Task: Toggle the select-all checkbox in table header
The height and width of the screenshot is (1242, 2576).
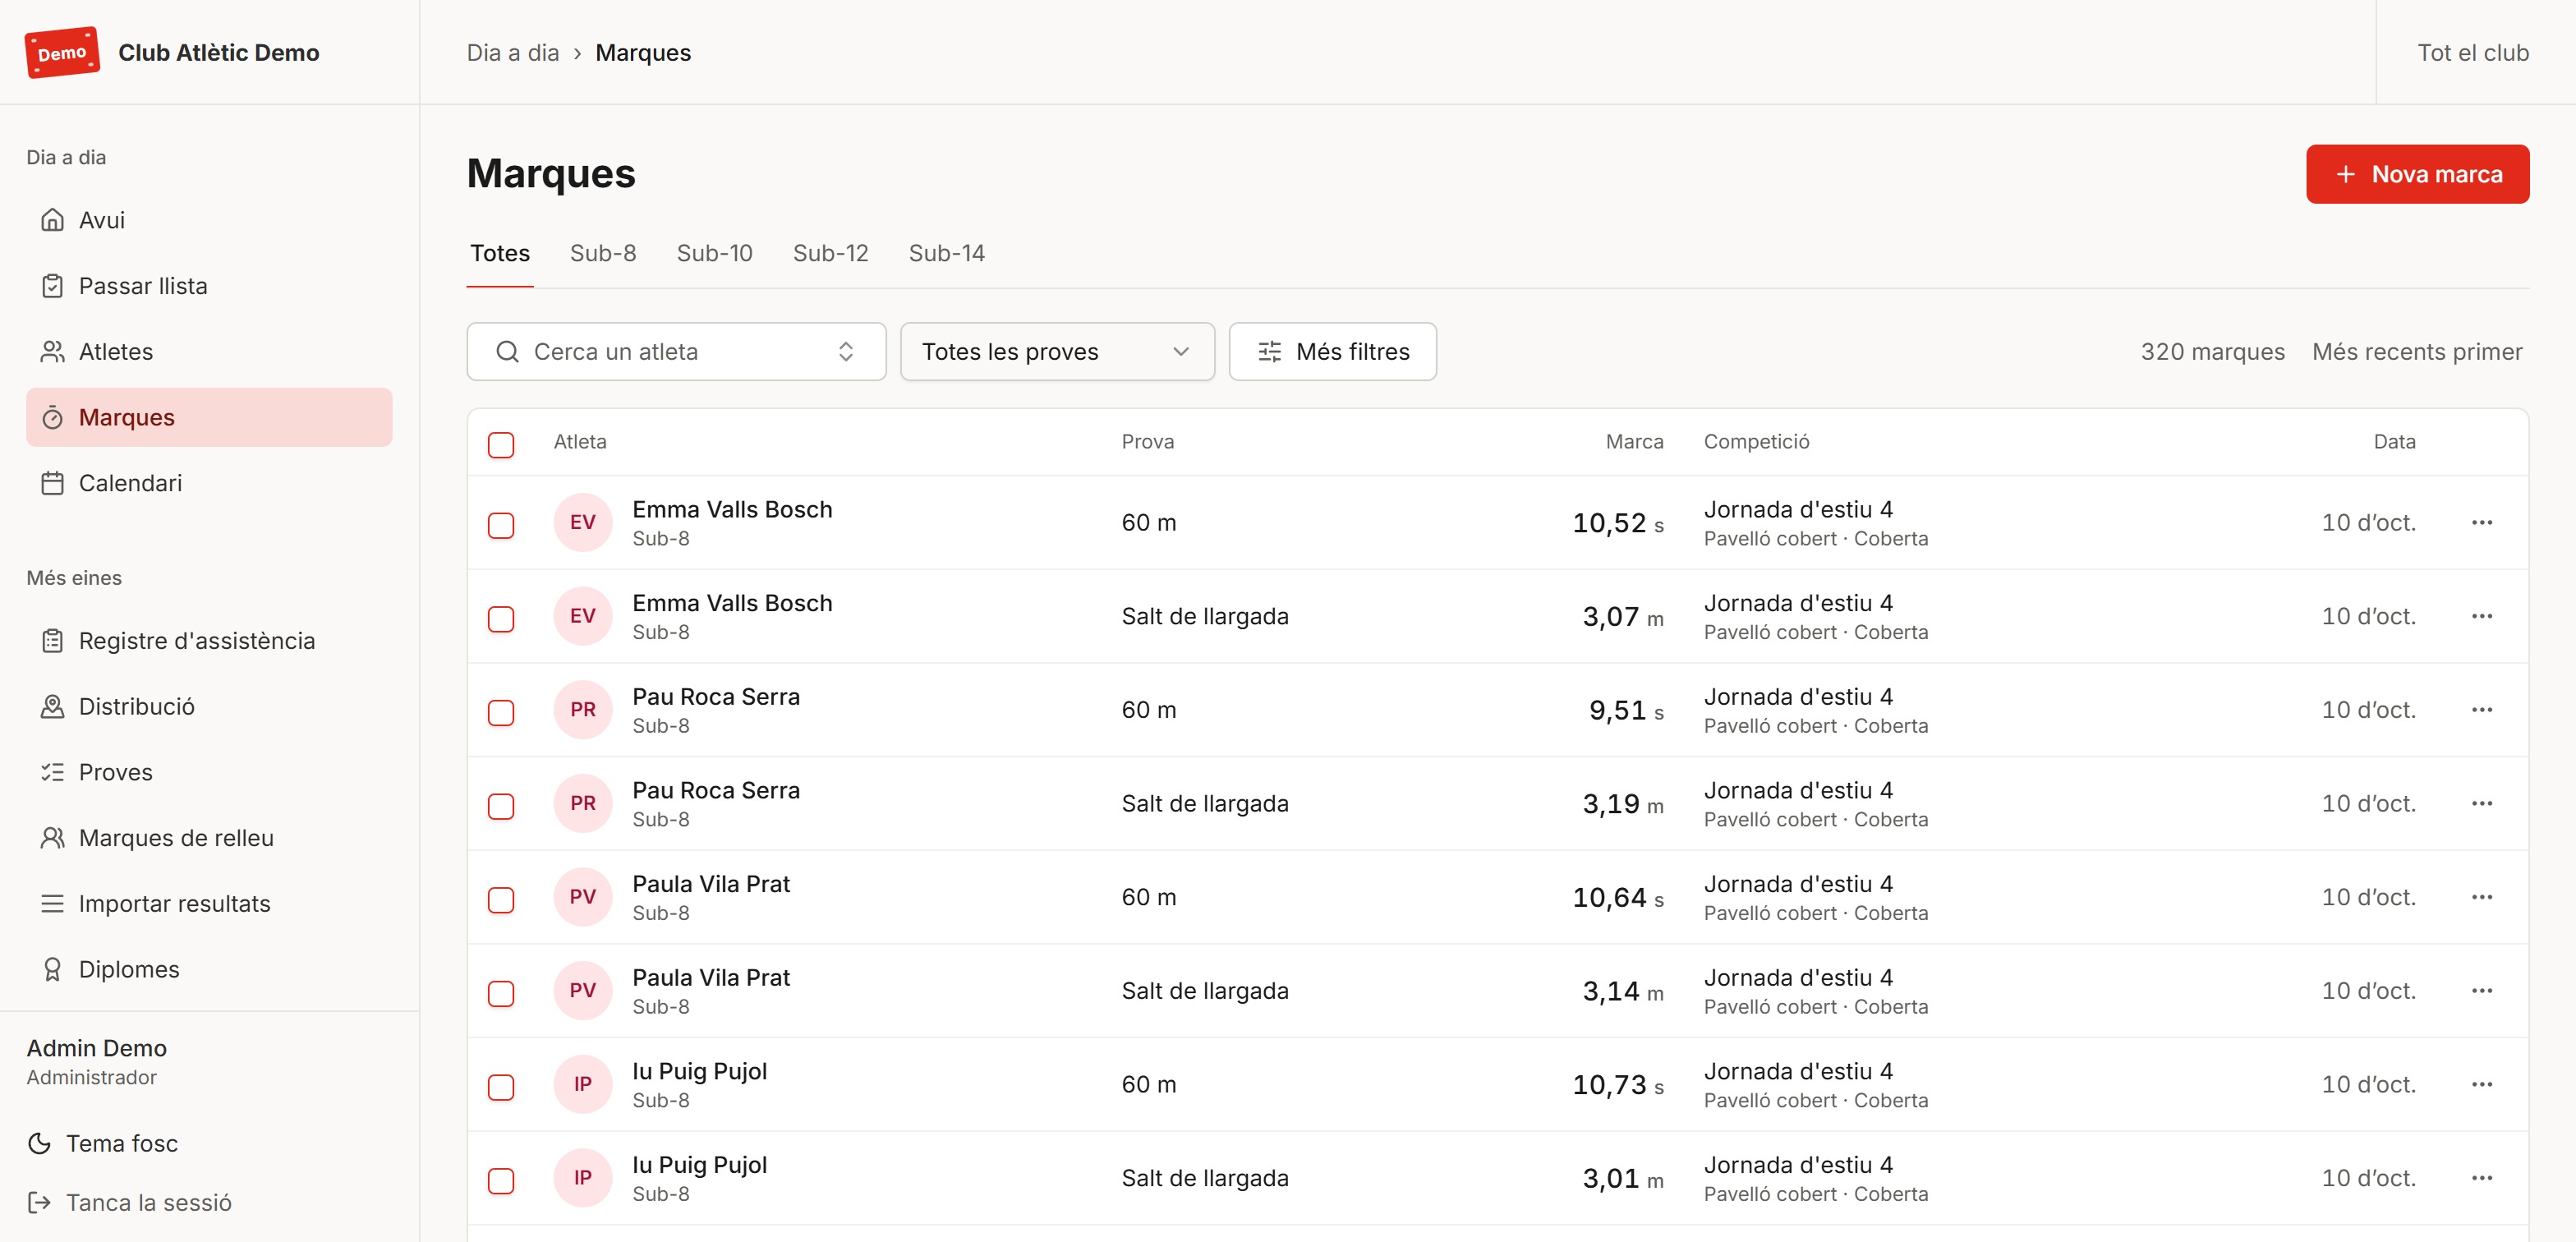Action: [x=501, y=445]
